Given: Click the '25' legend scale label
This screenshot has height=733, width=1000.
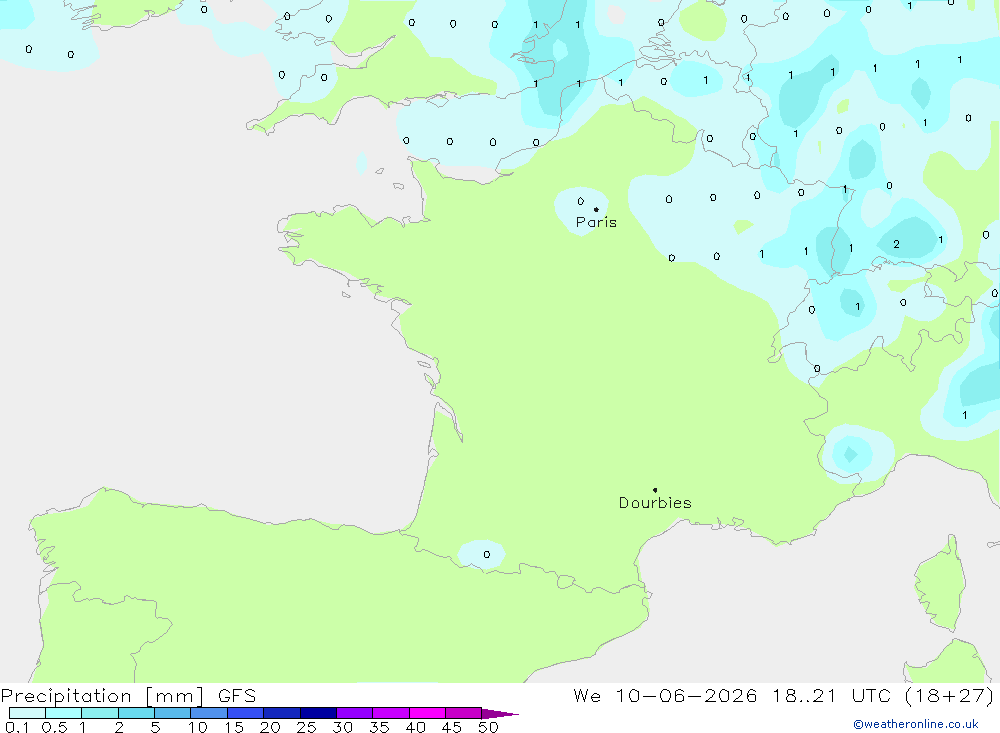Looking at the screenshot, I should click(x=306, y=727).
